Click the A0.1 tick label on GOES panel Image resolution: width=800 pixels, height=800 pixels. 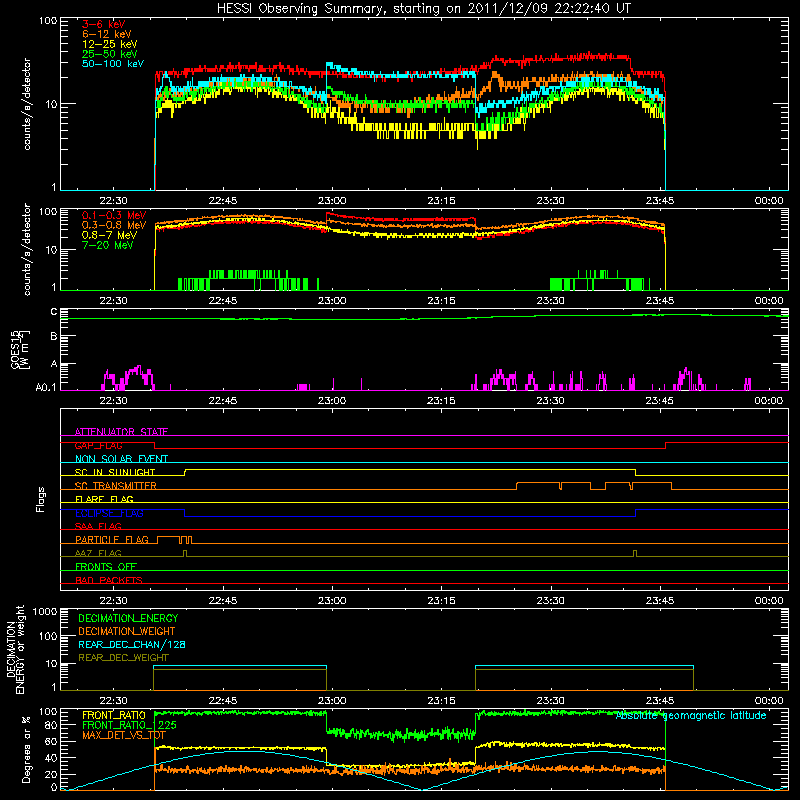(45, 387)
